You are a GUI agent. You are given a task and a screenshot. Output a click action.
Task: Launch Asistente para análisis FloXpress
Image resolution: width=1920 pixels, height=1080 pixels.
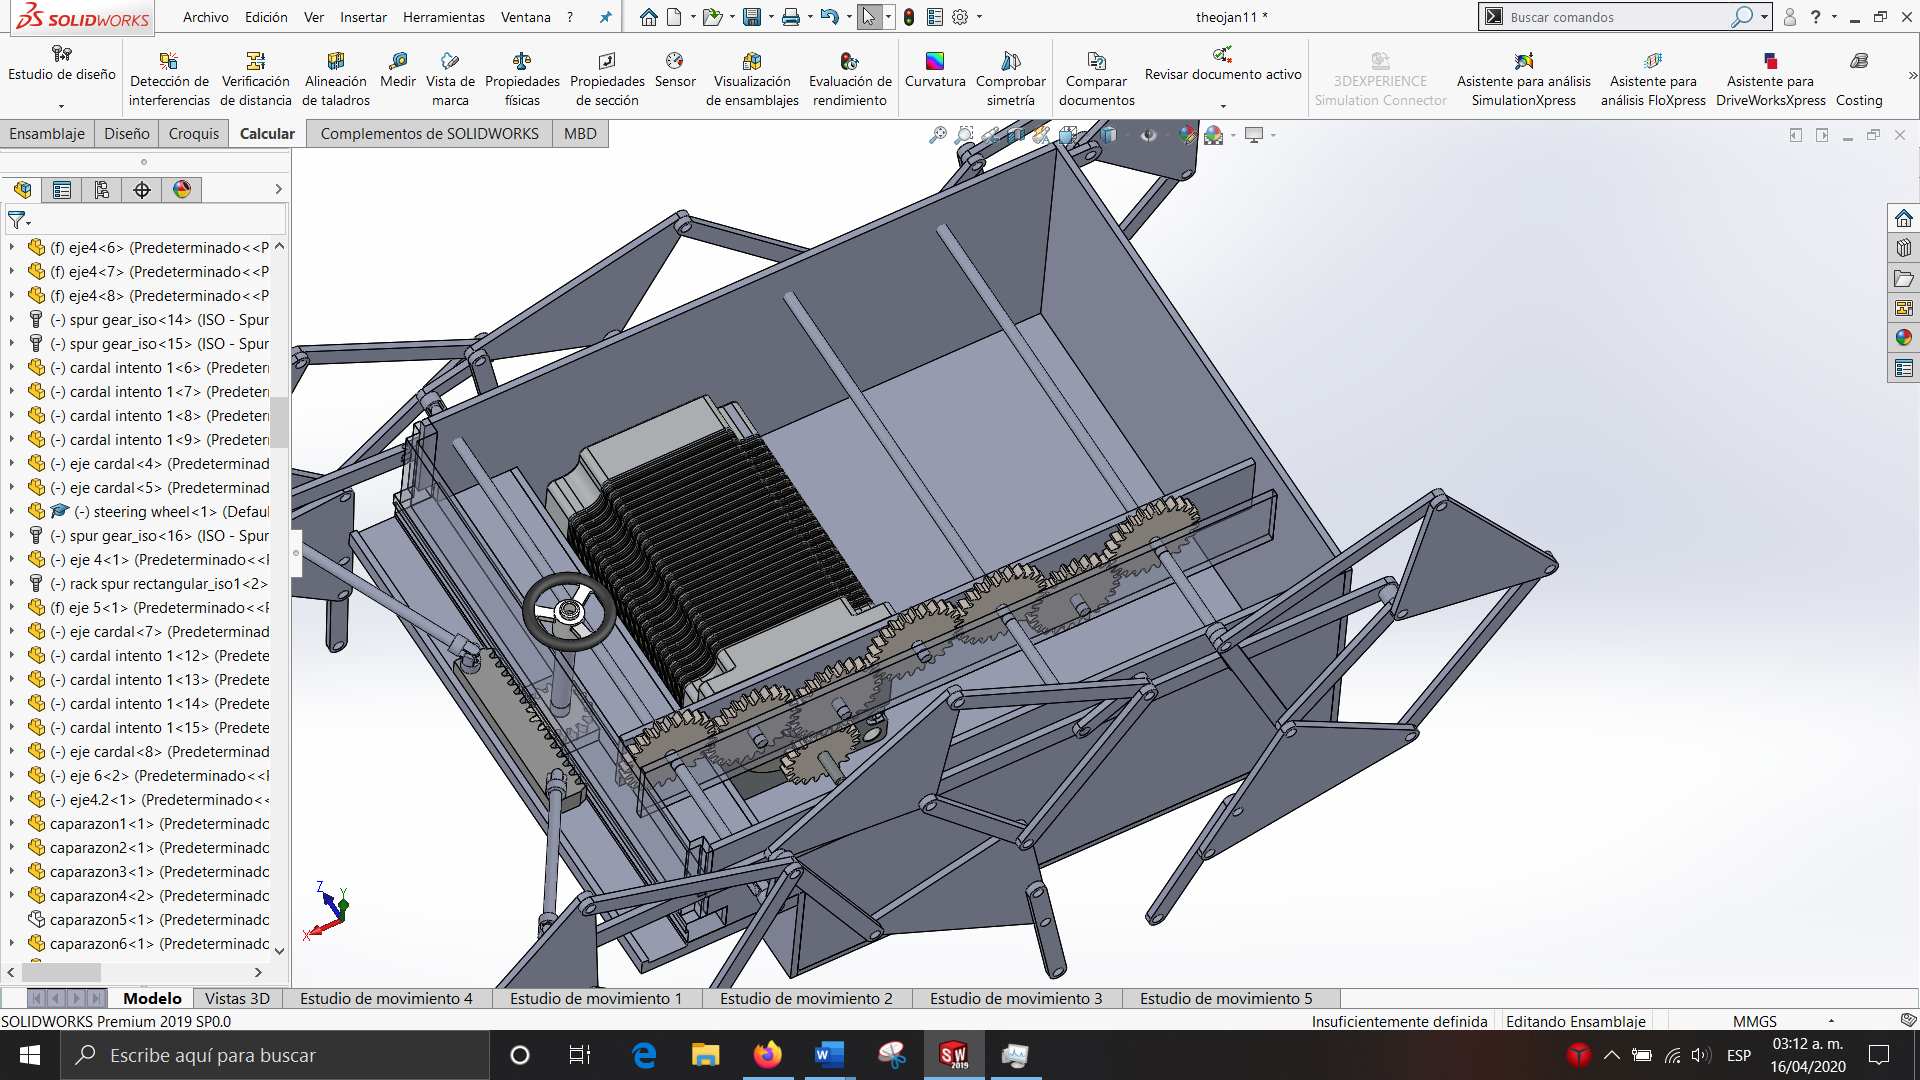click(x=1653, y=79)
